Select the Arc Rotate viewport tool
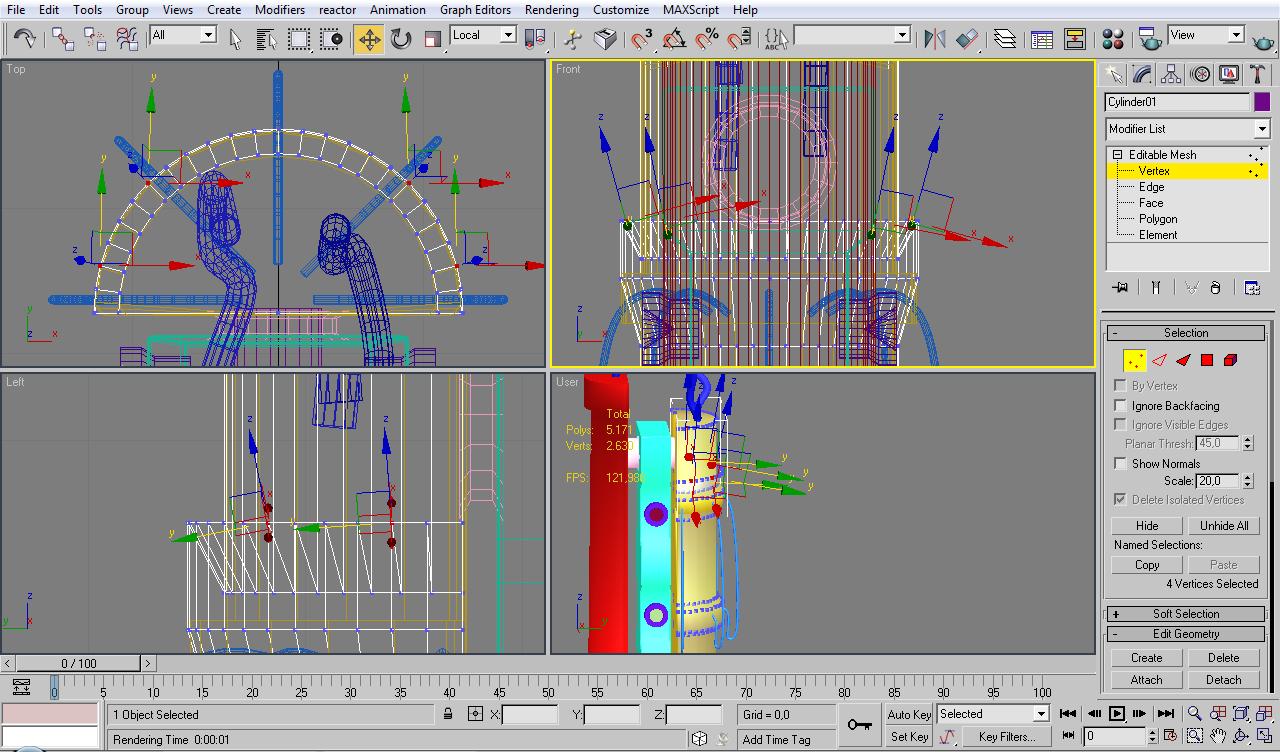The height and width of the screenshot is (752, 1280). (1241, 736)
